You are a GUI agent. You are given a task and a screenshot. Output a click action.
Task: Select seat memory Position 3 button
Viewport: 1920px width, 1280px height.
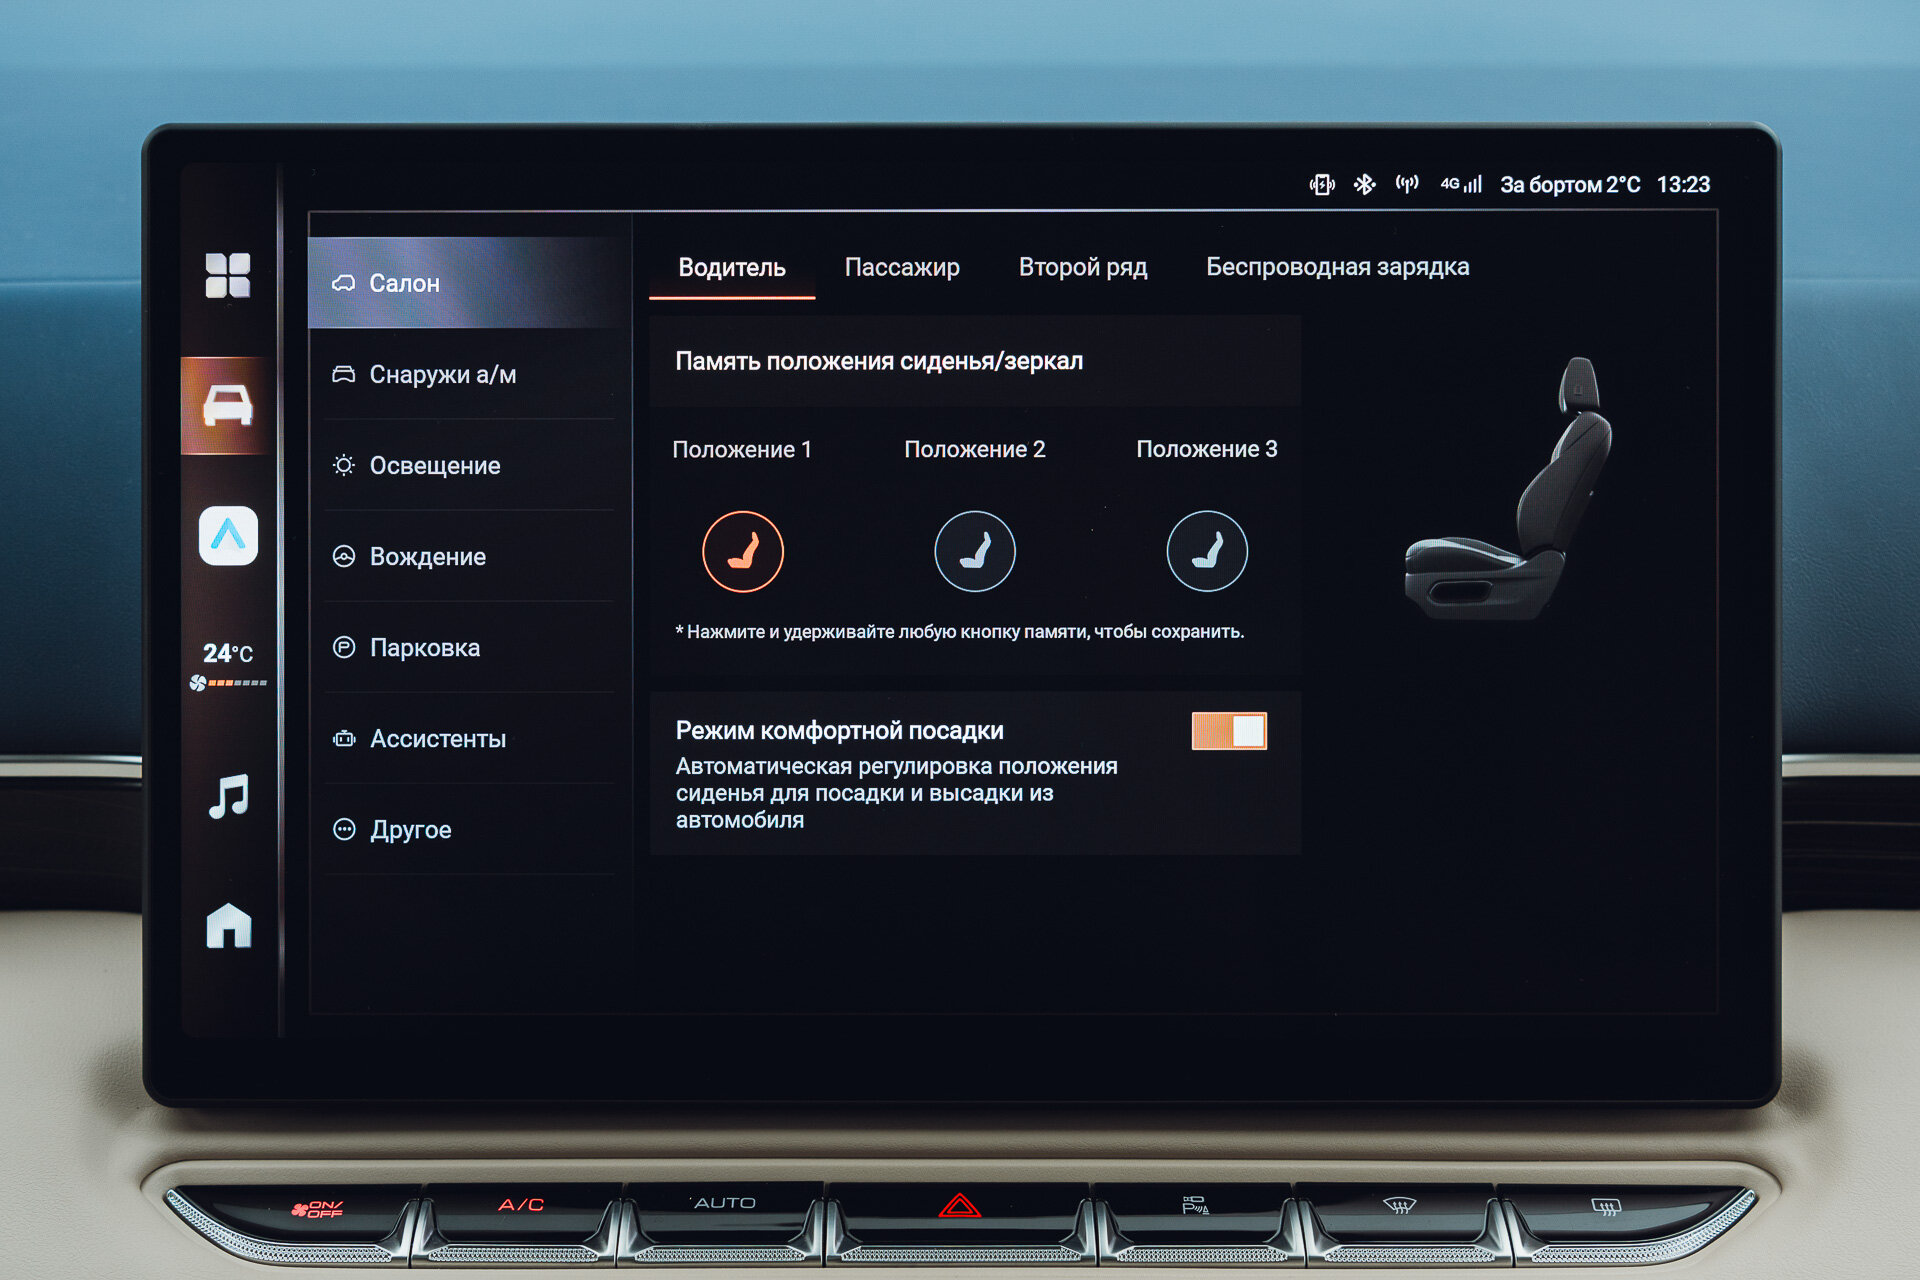tap(1206, 551)
